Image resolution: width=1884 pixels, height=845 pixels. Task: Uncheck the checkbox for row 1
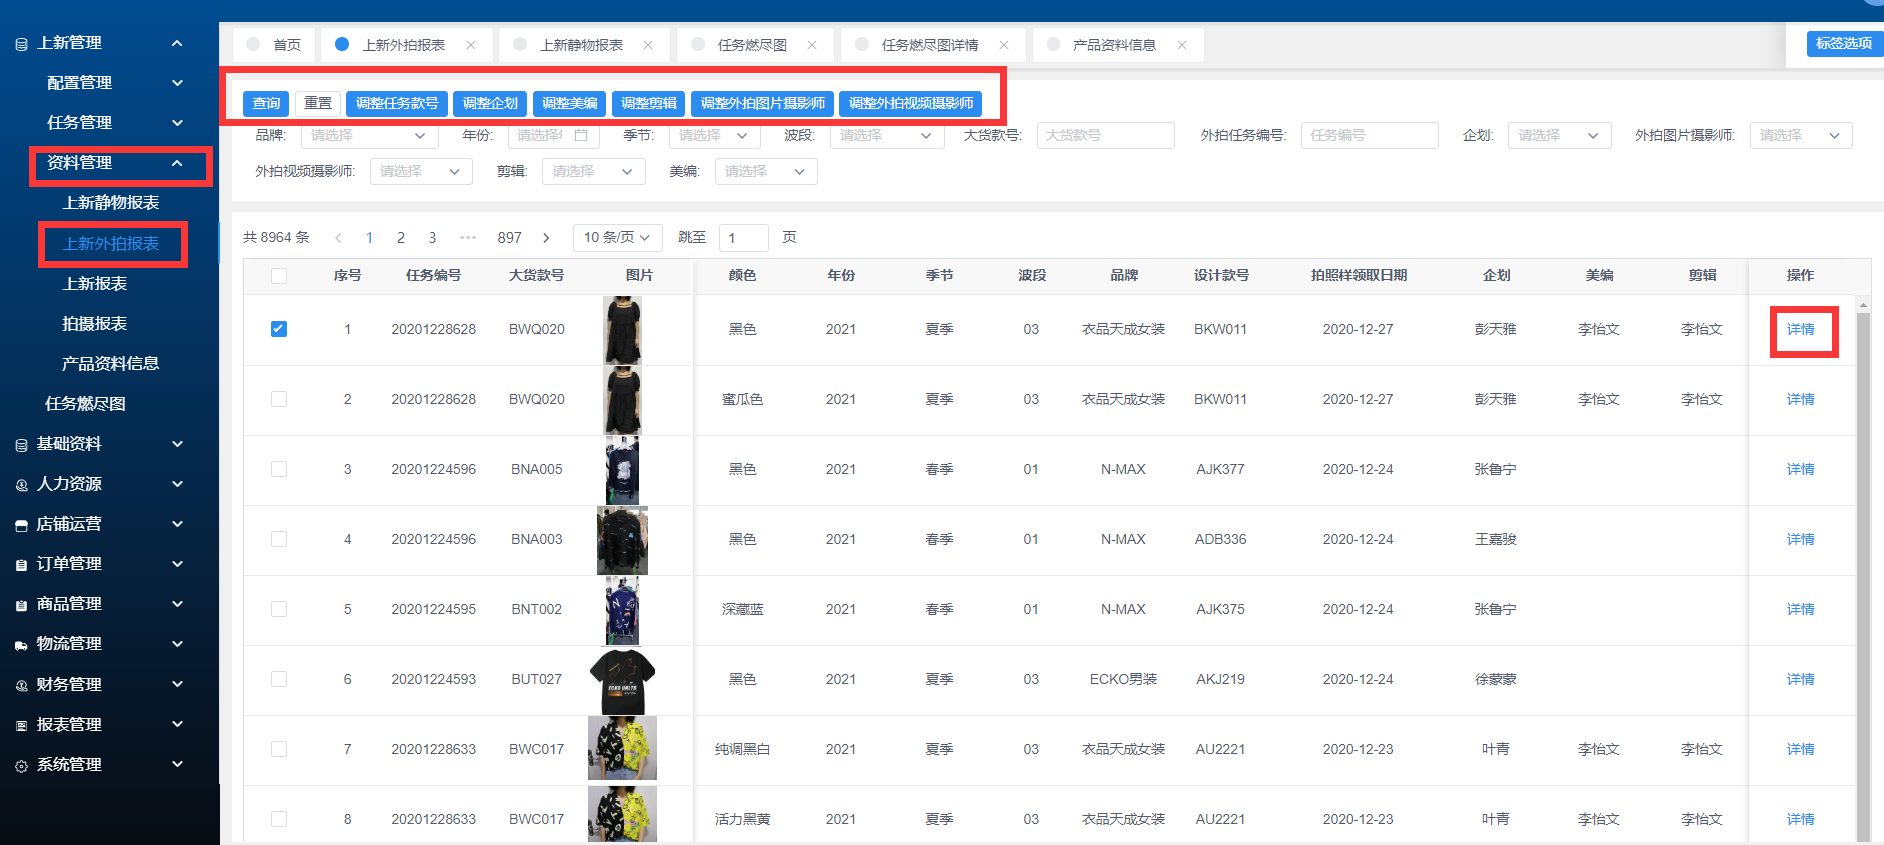pos(279,329)
